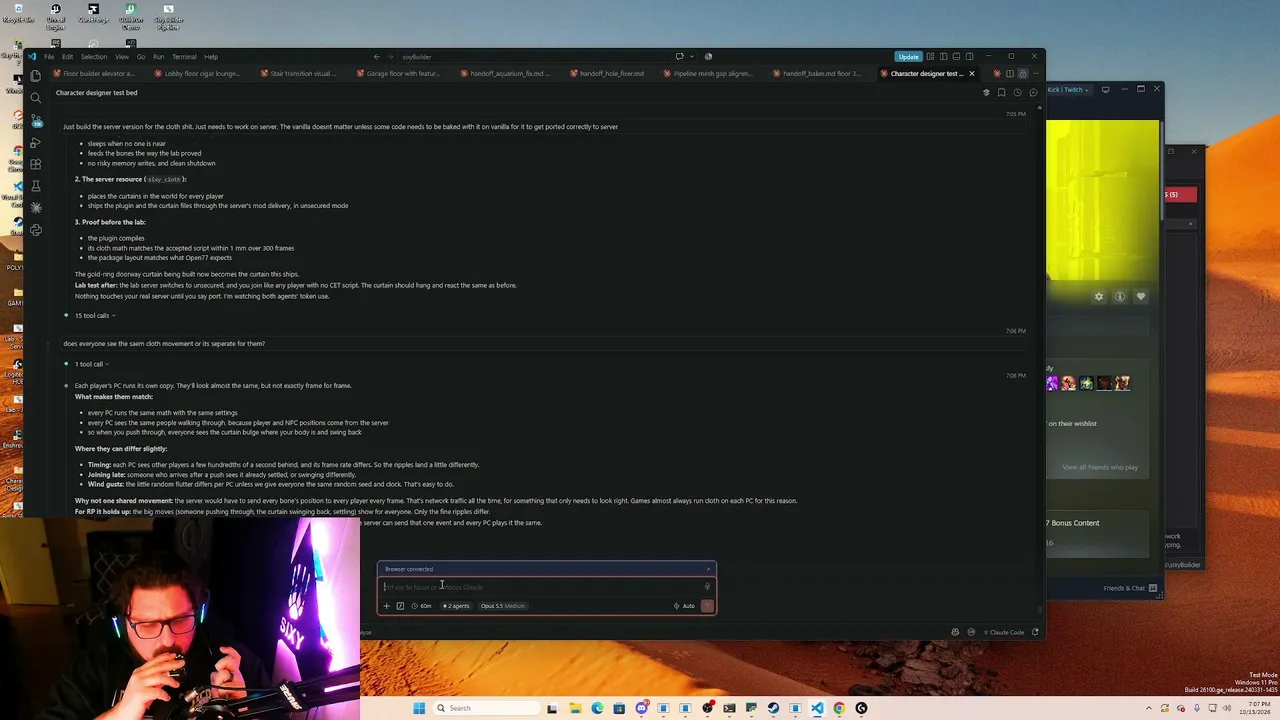Click the new chat icon in header
Image resolution: width=1280 pixels, height=720 pixels.
[x=1033, y=93]
